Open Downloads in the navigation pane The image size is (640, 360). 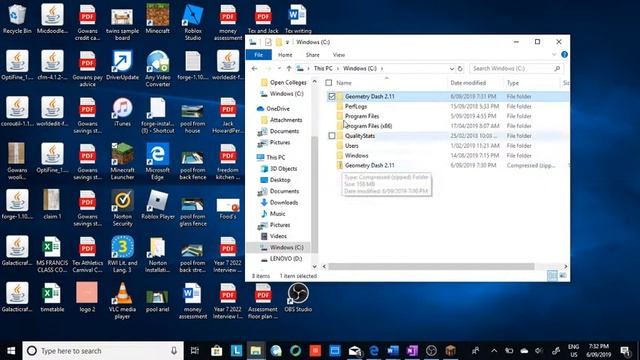(x=284, y=202)
